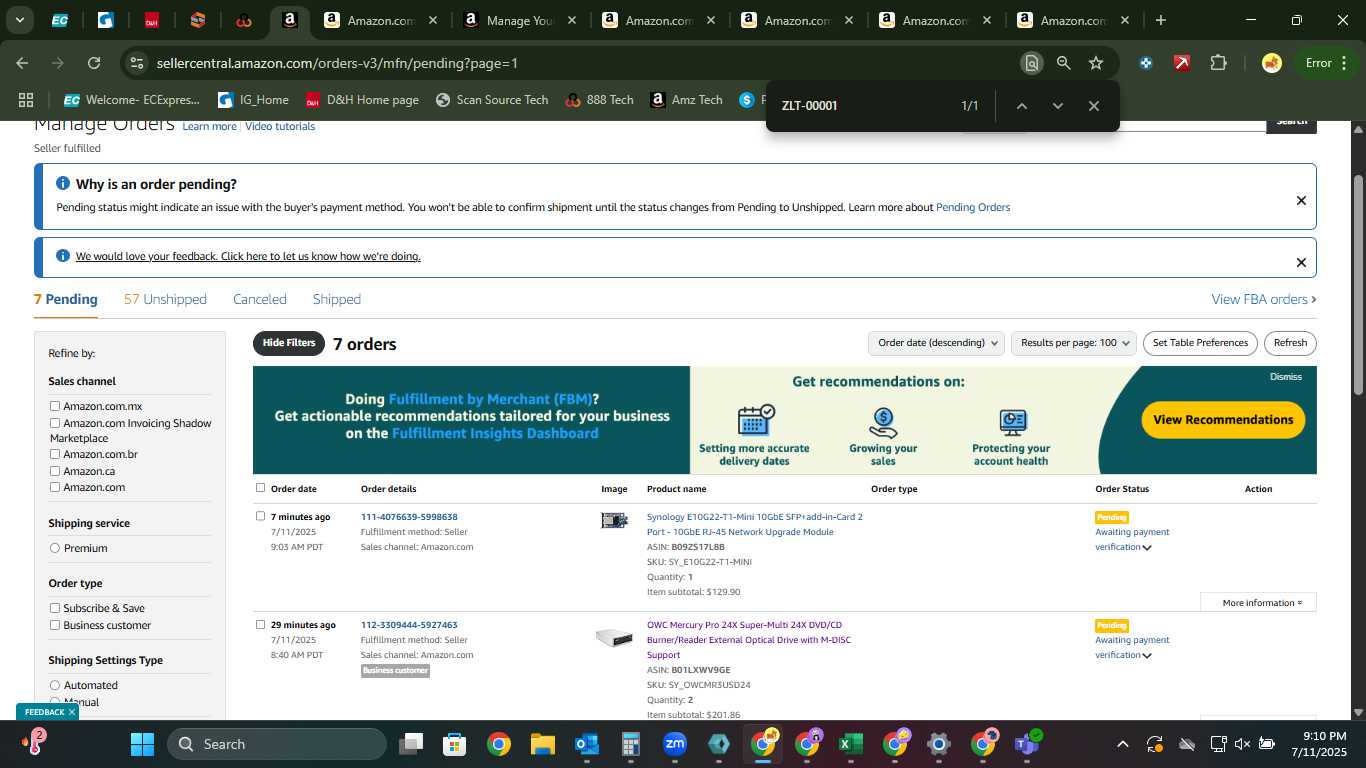
Task: Click the View Recommendations button
Action: click(x=1223, y=420)
